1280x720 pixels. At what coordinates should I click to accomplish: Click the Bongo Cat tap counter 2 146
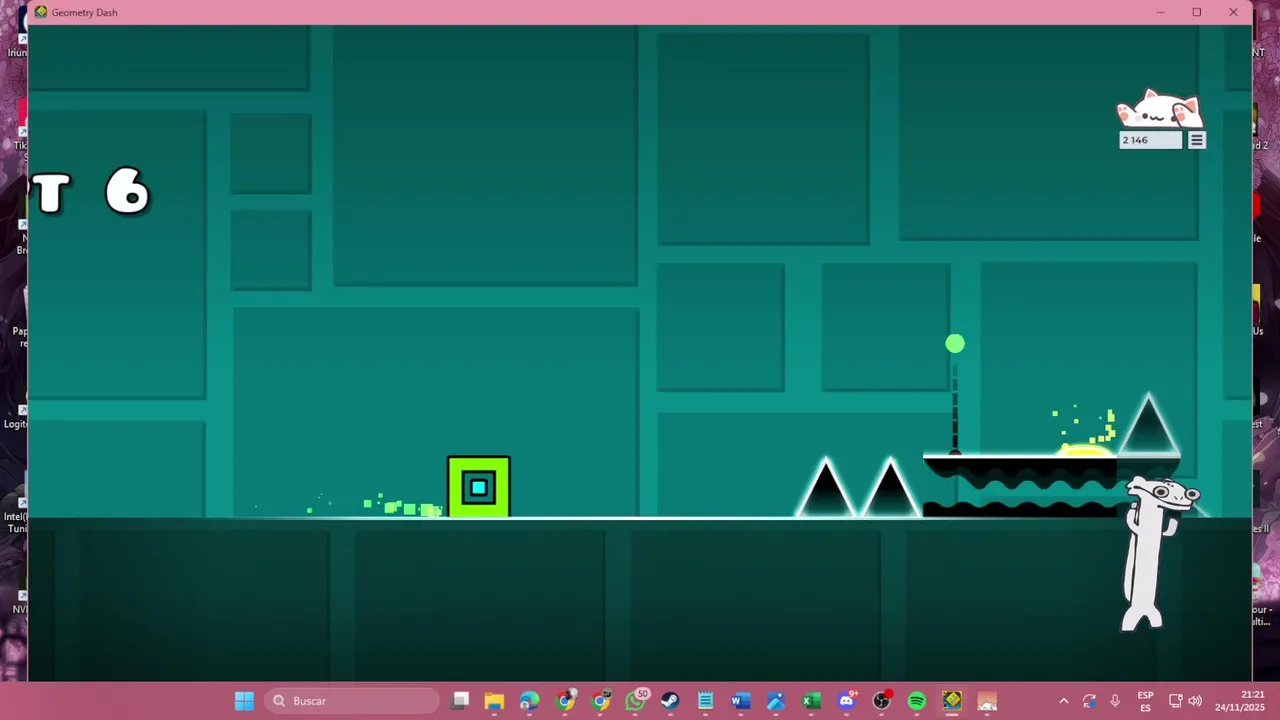coord(1151,140)
